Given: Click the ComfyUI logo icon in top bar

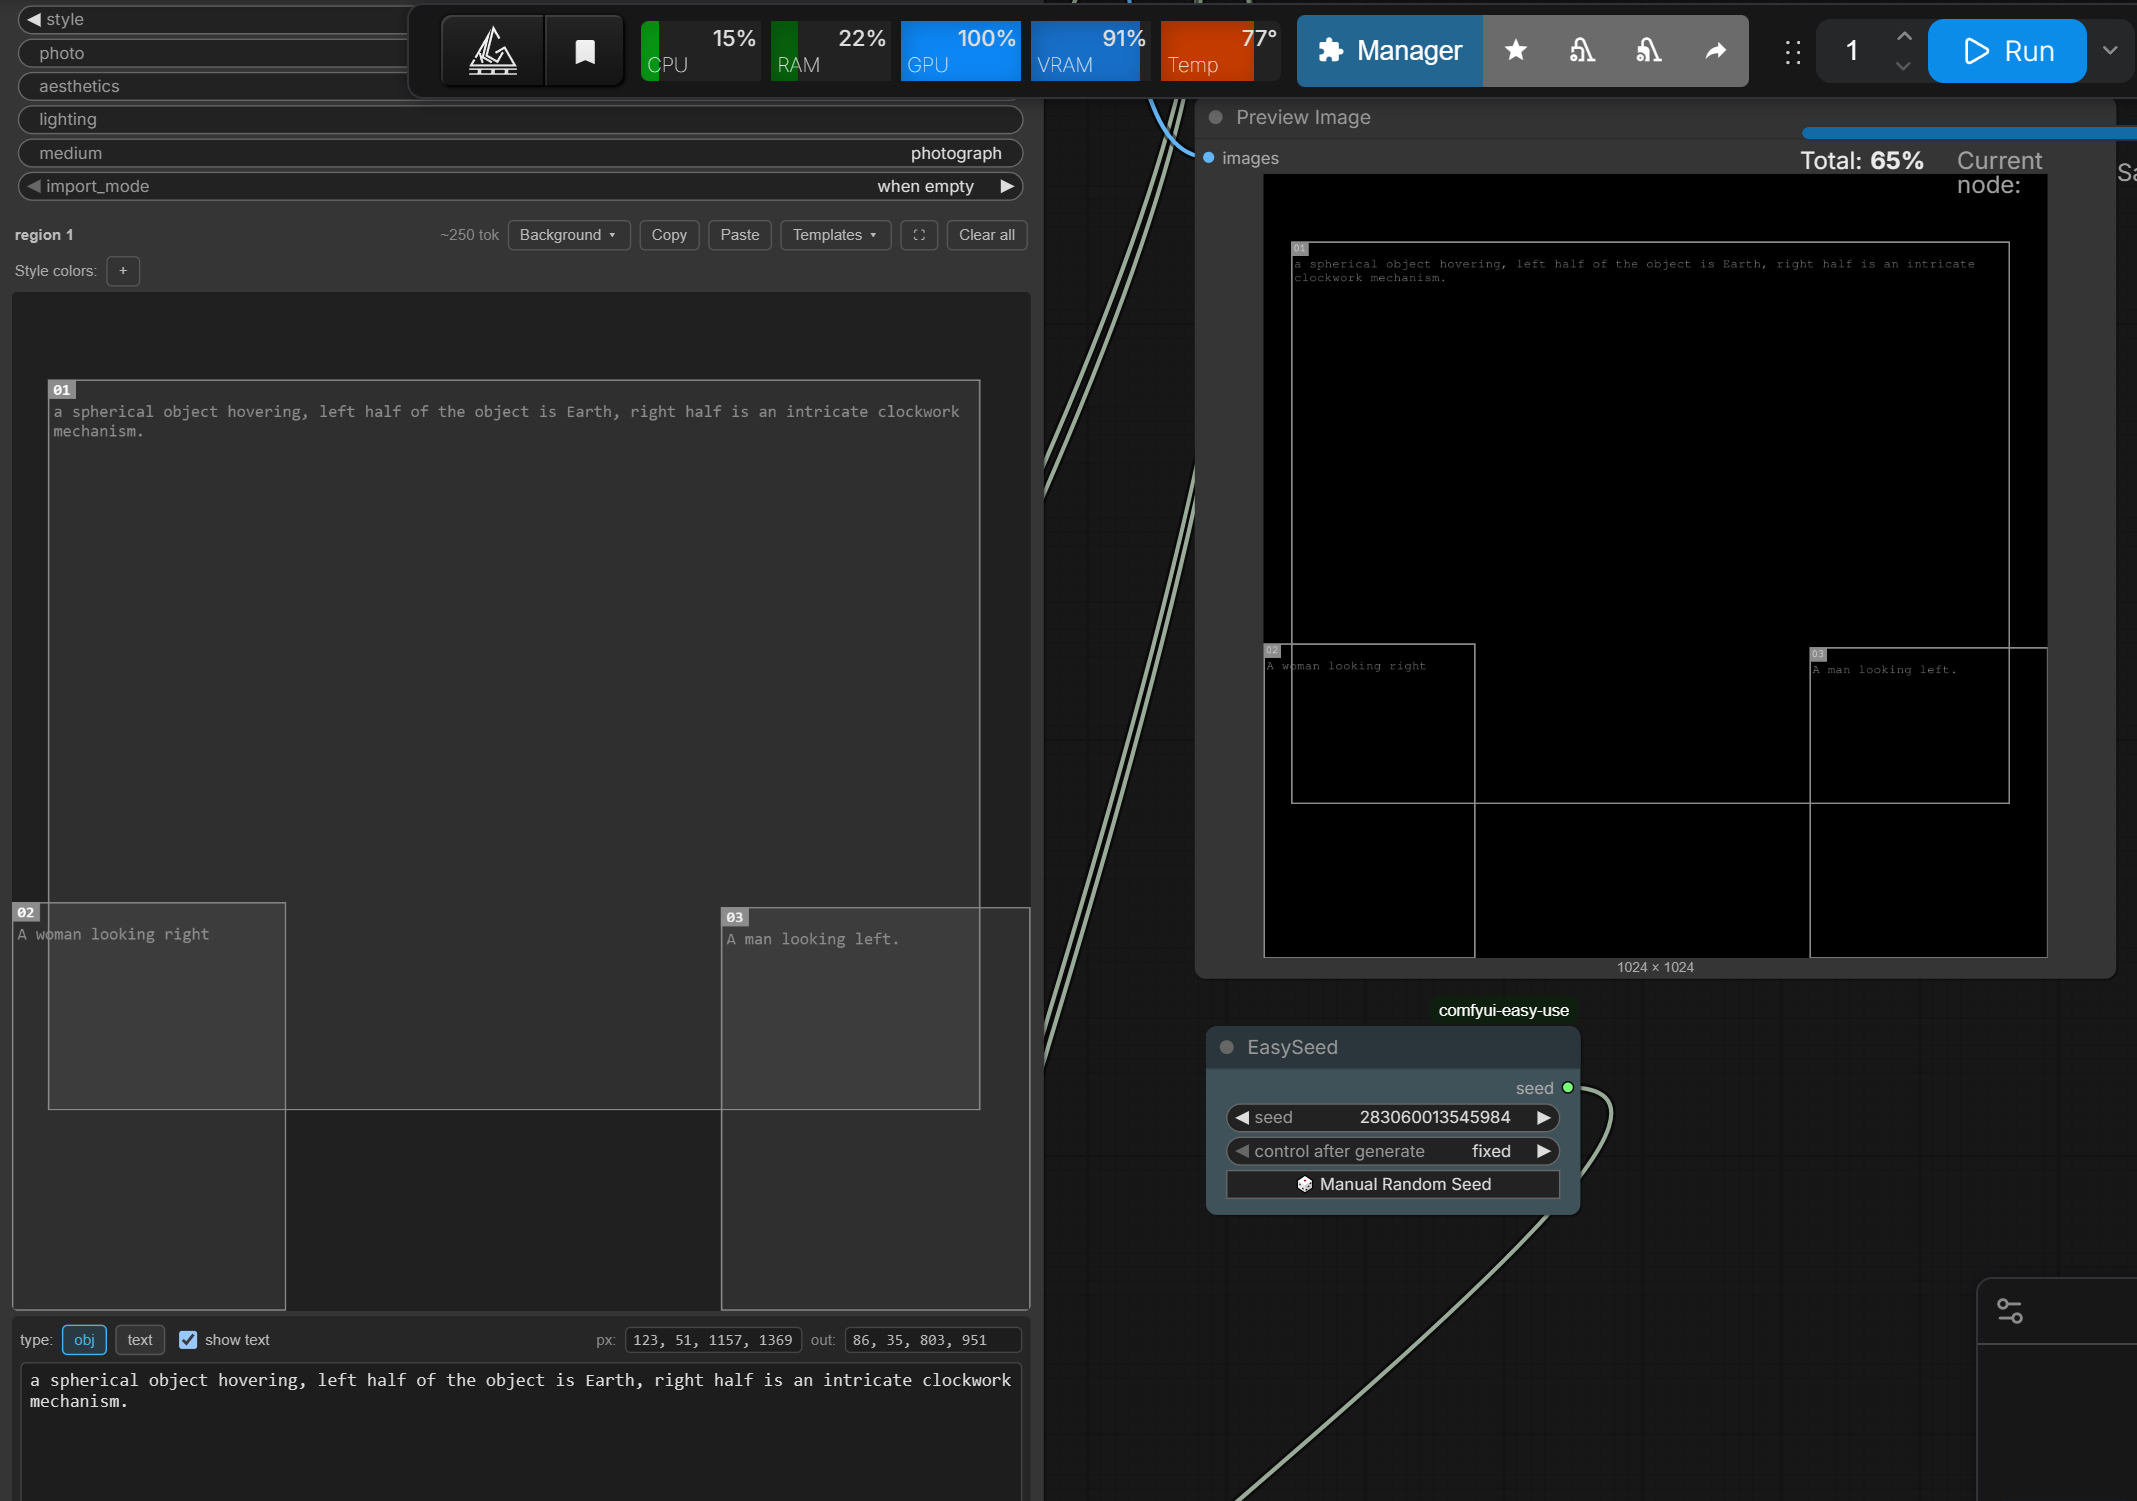Looking at the screenshot, I should 493,51.
